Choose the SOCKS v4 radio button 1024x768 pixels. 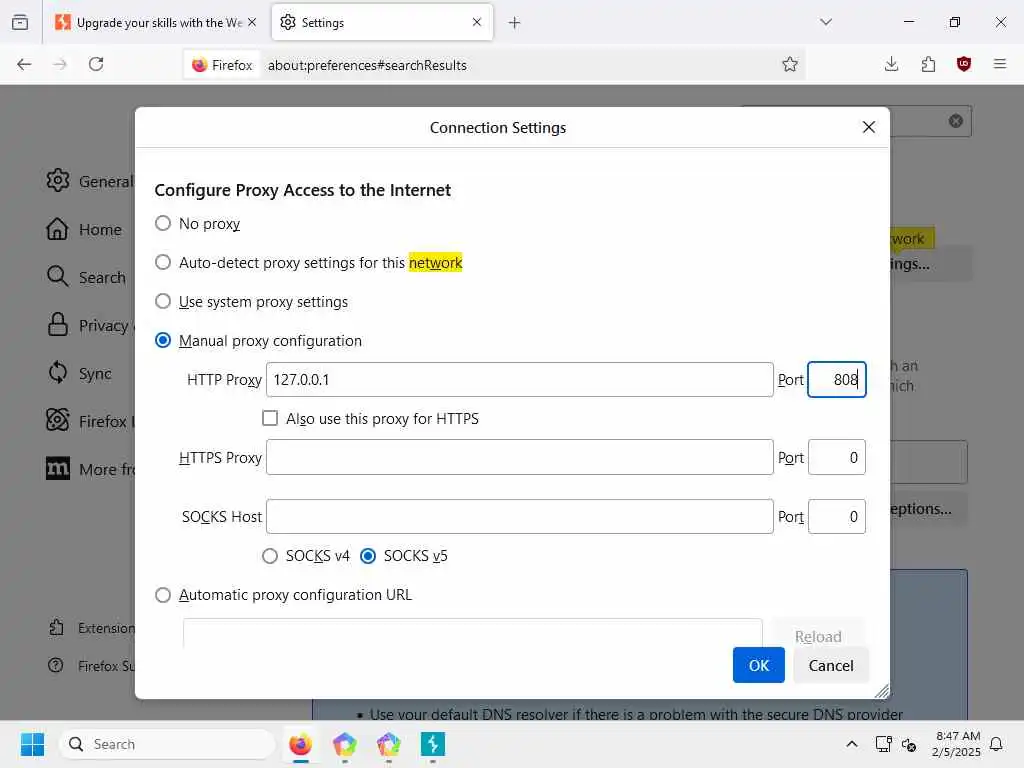click(270, 556)
